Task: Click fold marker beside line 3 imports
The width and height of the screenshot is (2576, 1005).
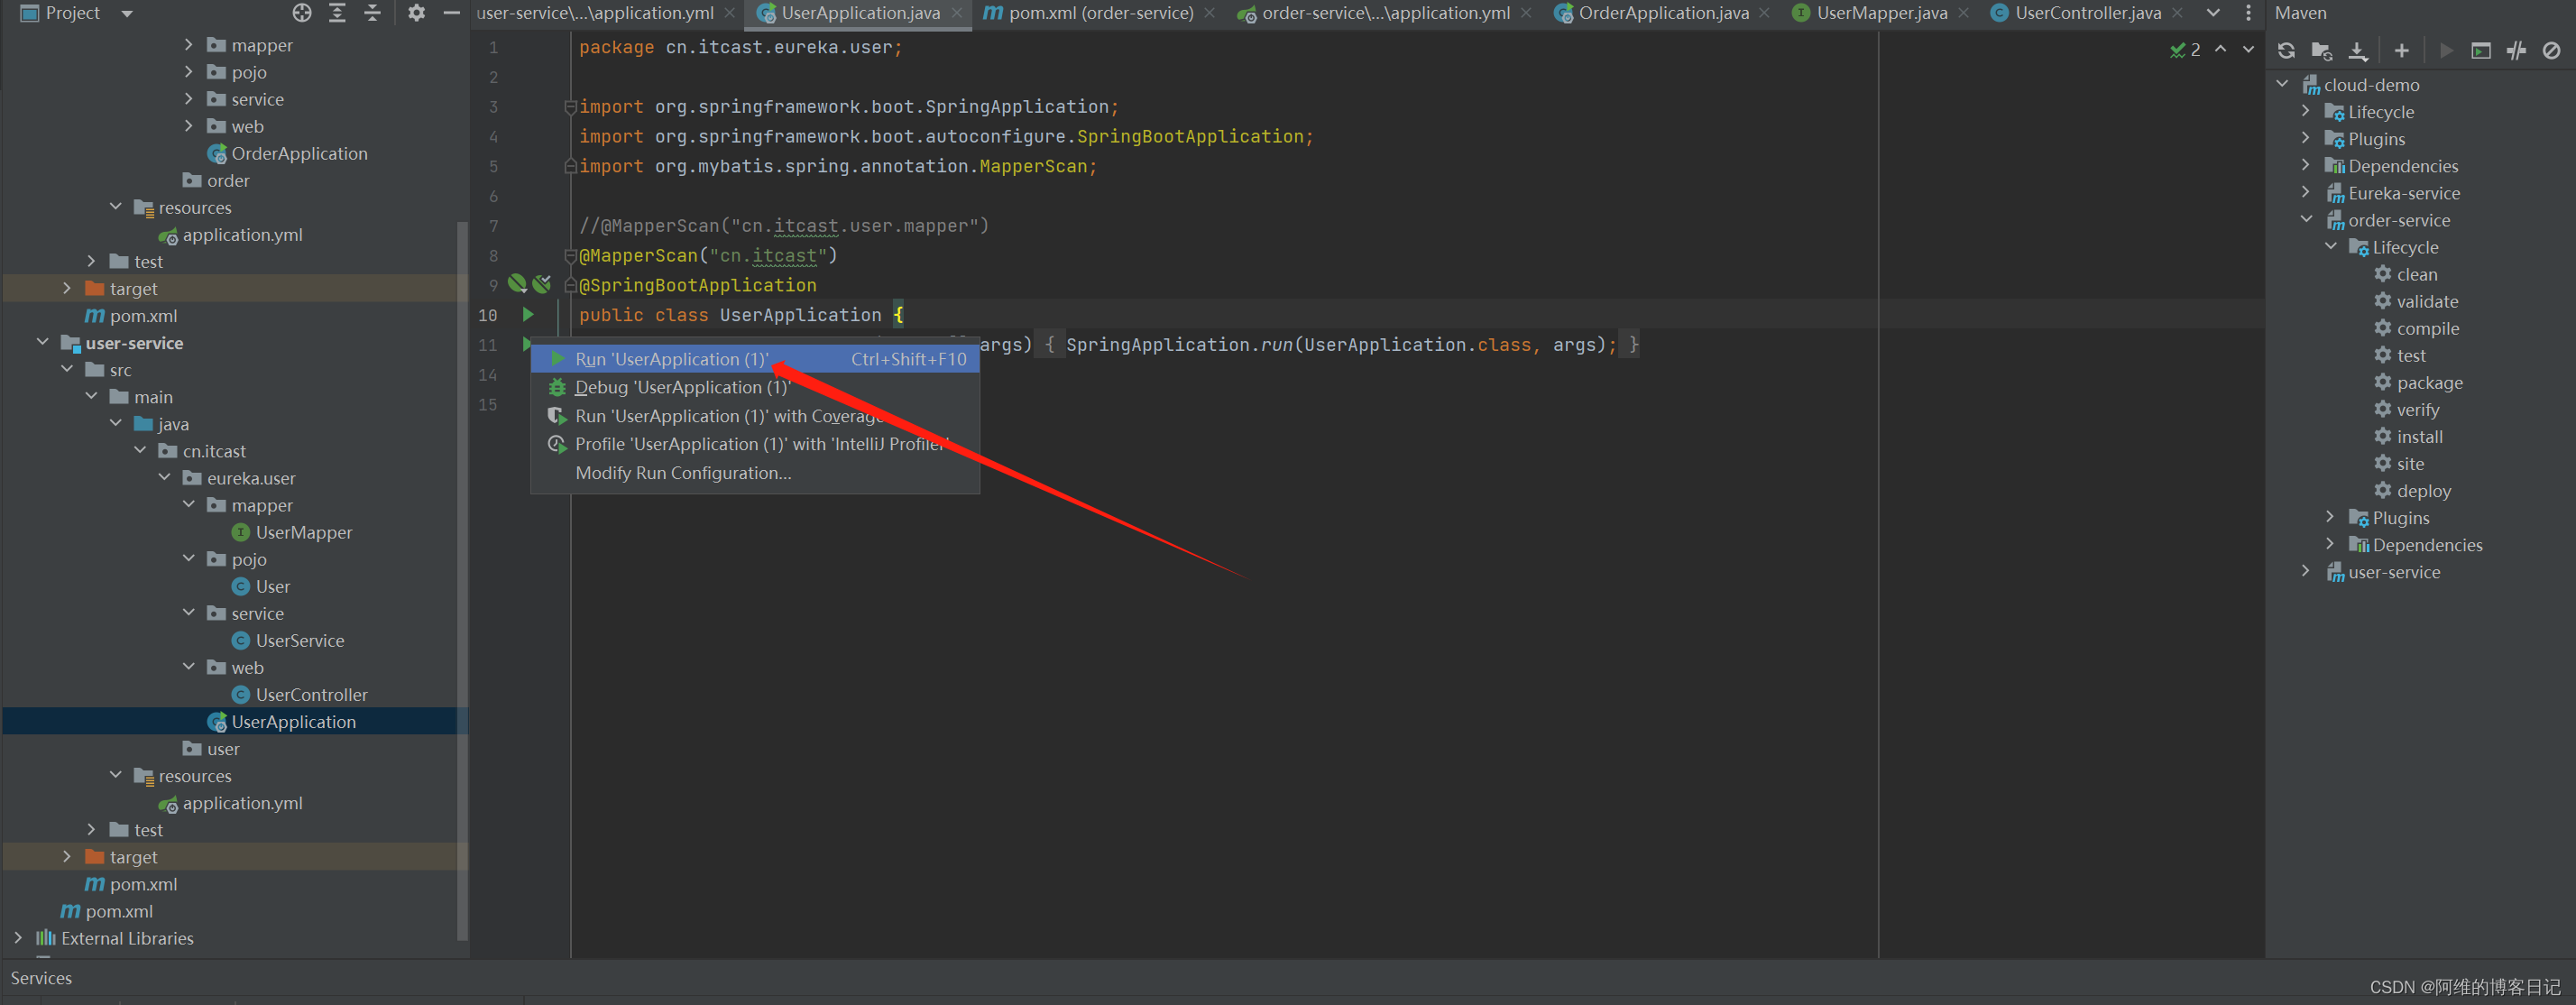Action: (570, 106)
